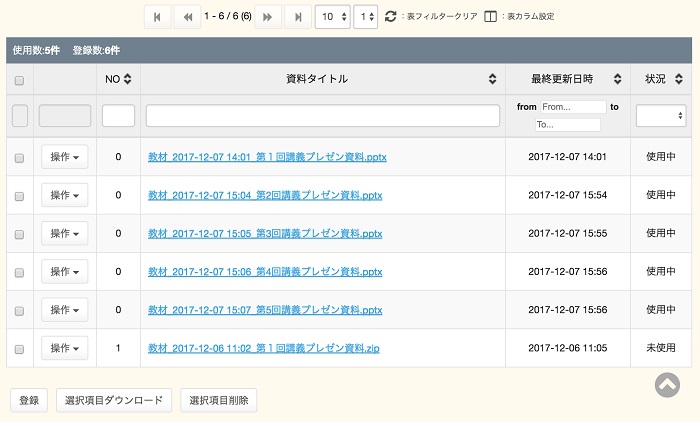
Task: Clear table filters with the refresh icon
Action: tap(390, 17)
